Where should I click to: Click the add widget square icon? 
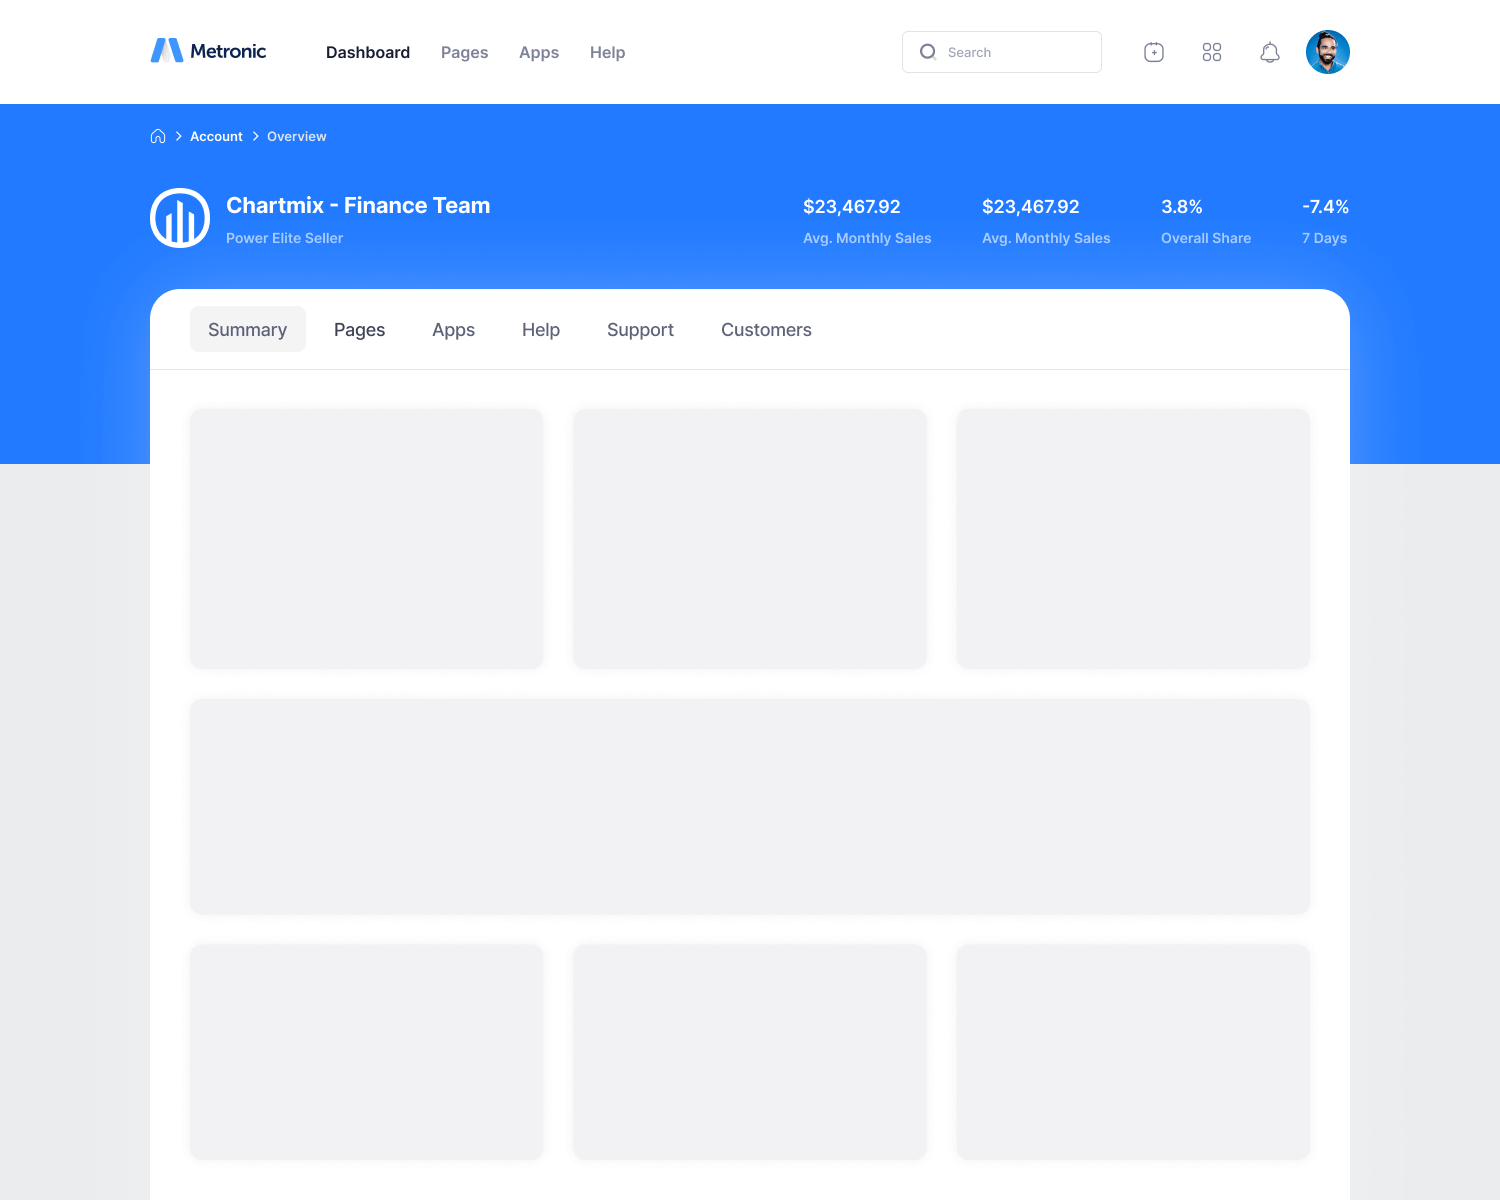[x=1153, y=52]
